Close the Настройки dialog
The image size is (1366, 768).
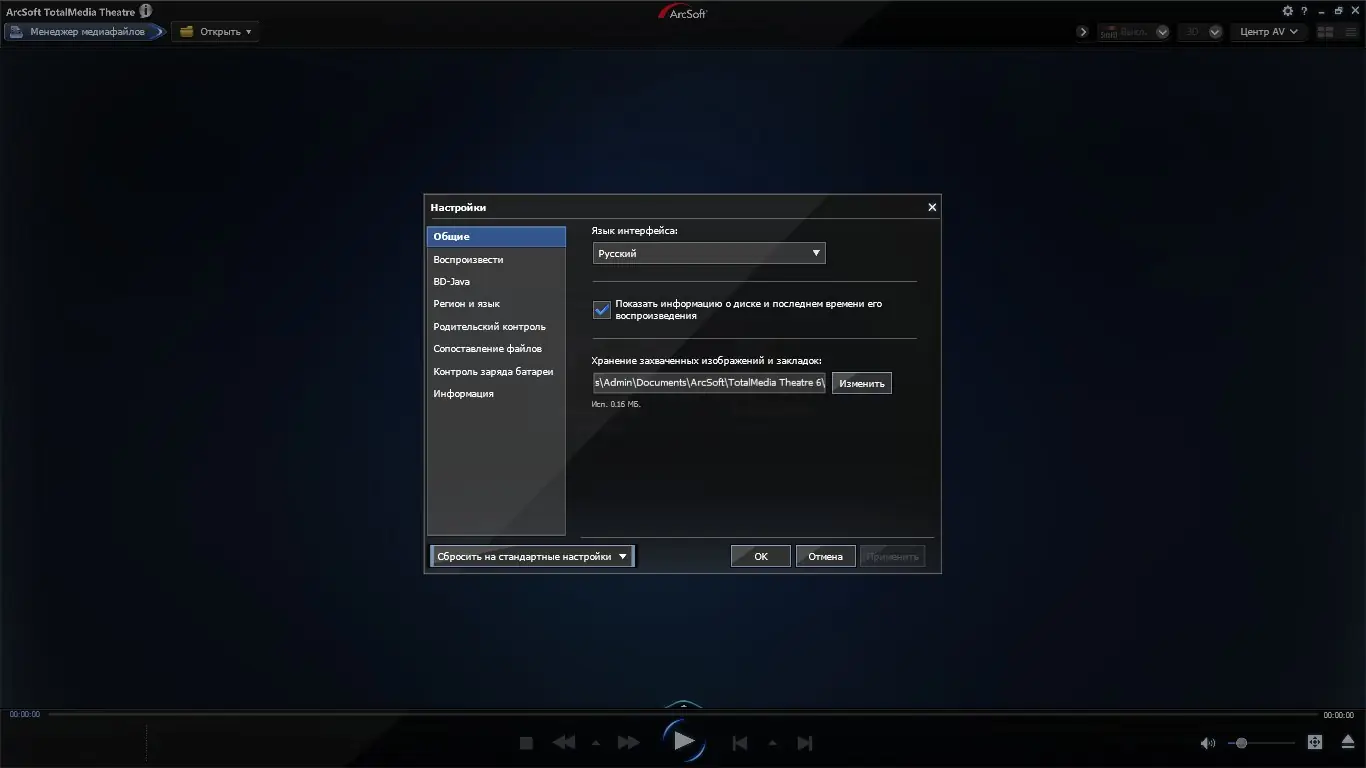tap(932, 207)
